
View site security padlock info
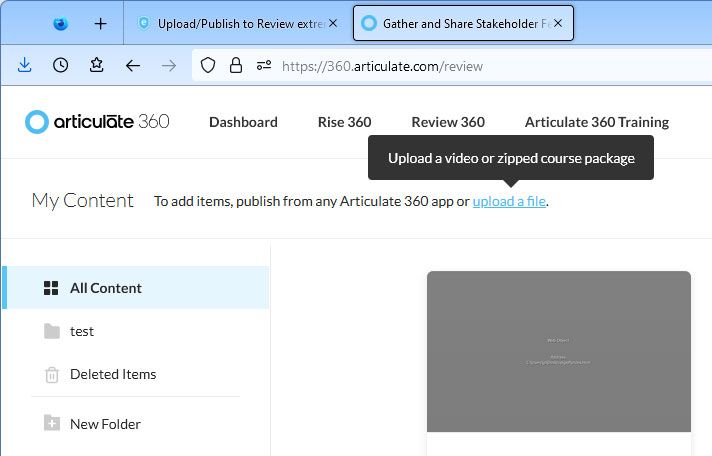pyautogui.click(x=236, y=65)
